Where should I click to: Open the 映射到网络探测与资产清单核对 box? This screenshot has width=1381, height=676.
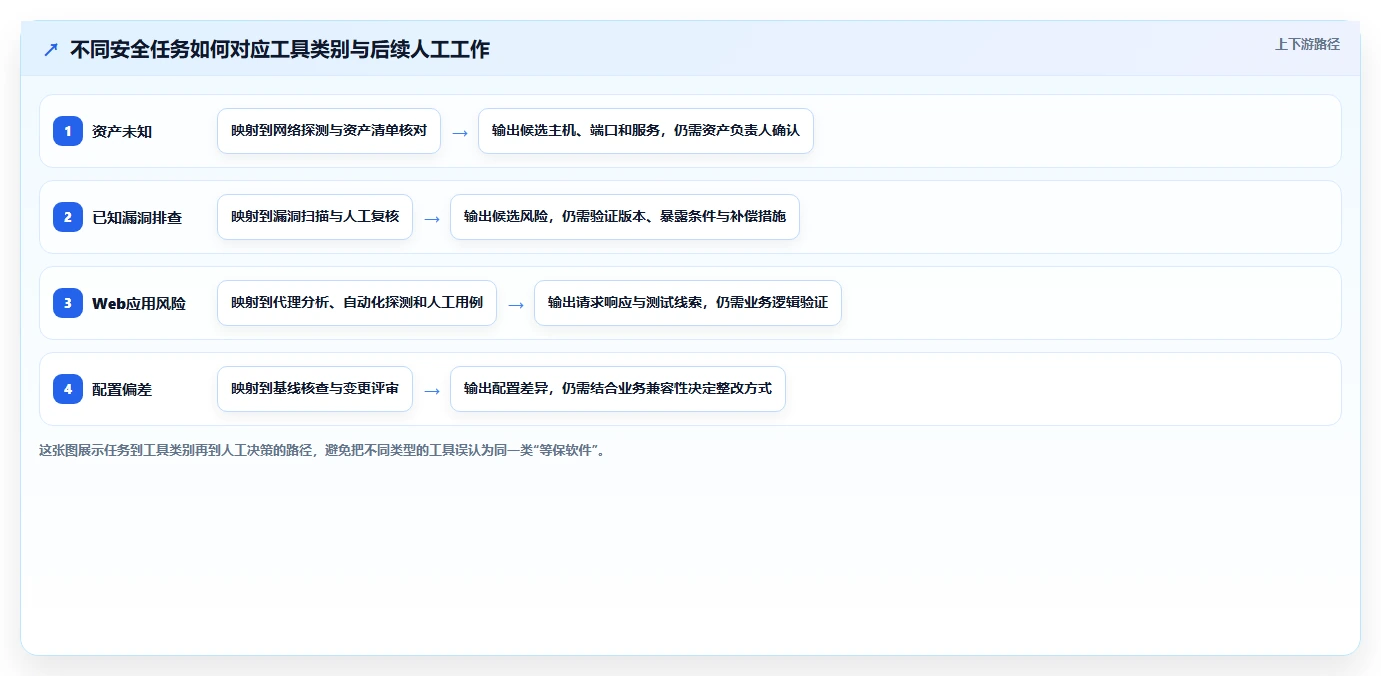tap(329, 131)
